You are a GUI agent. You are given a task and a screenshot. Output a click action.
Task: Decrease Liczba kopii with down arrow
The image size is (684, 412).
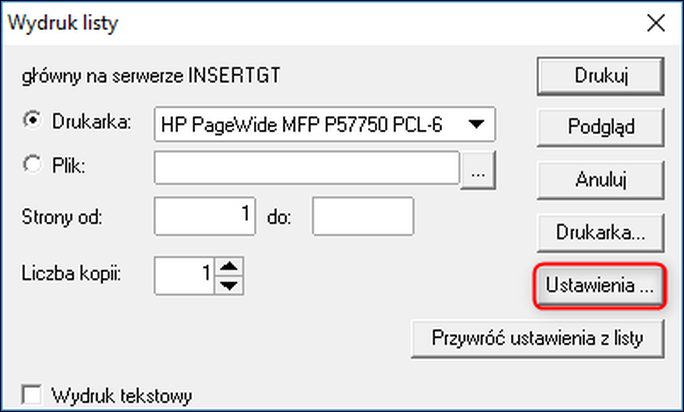click(x=230, y=285)
